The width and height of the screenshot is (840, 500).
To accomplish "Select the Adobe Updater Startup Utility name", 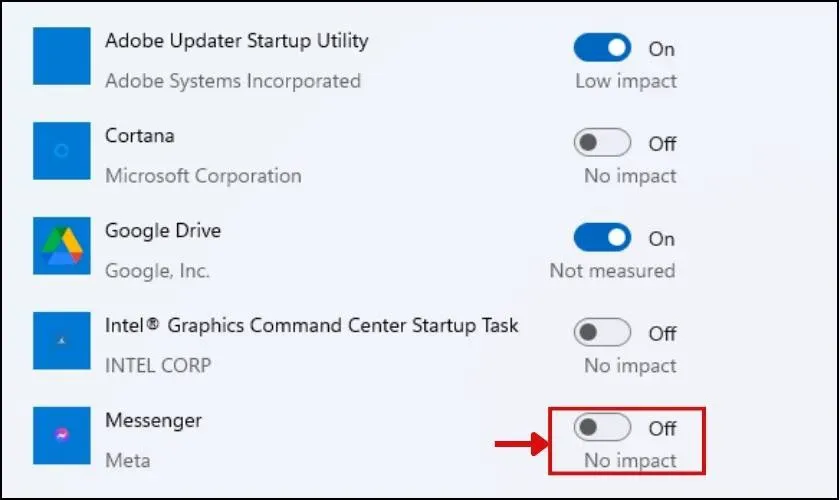I will click(236, 41).
